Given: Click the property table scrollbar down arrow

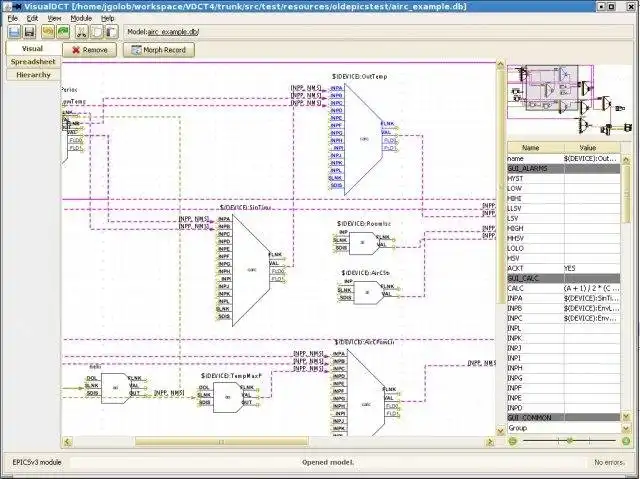Looking at the screenshot, I should click(626, 417).
